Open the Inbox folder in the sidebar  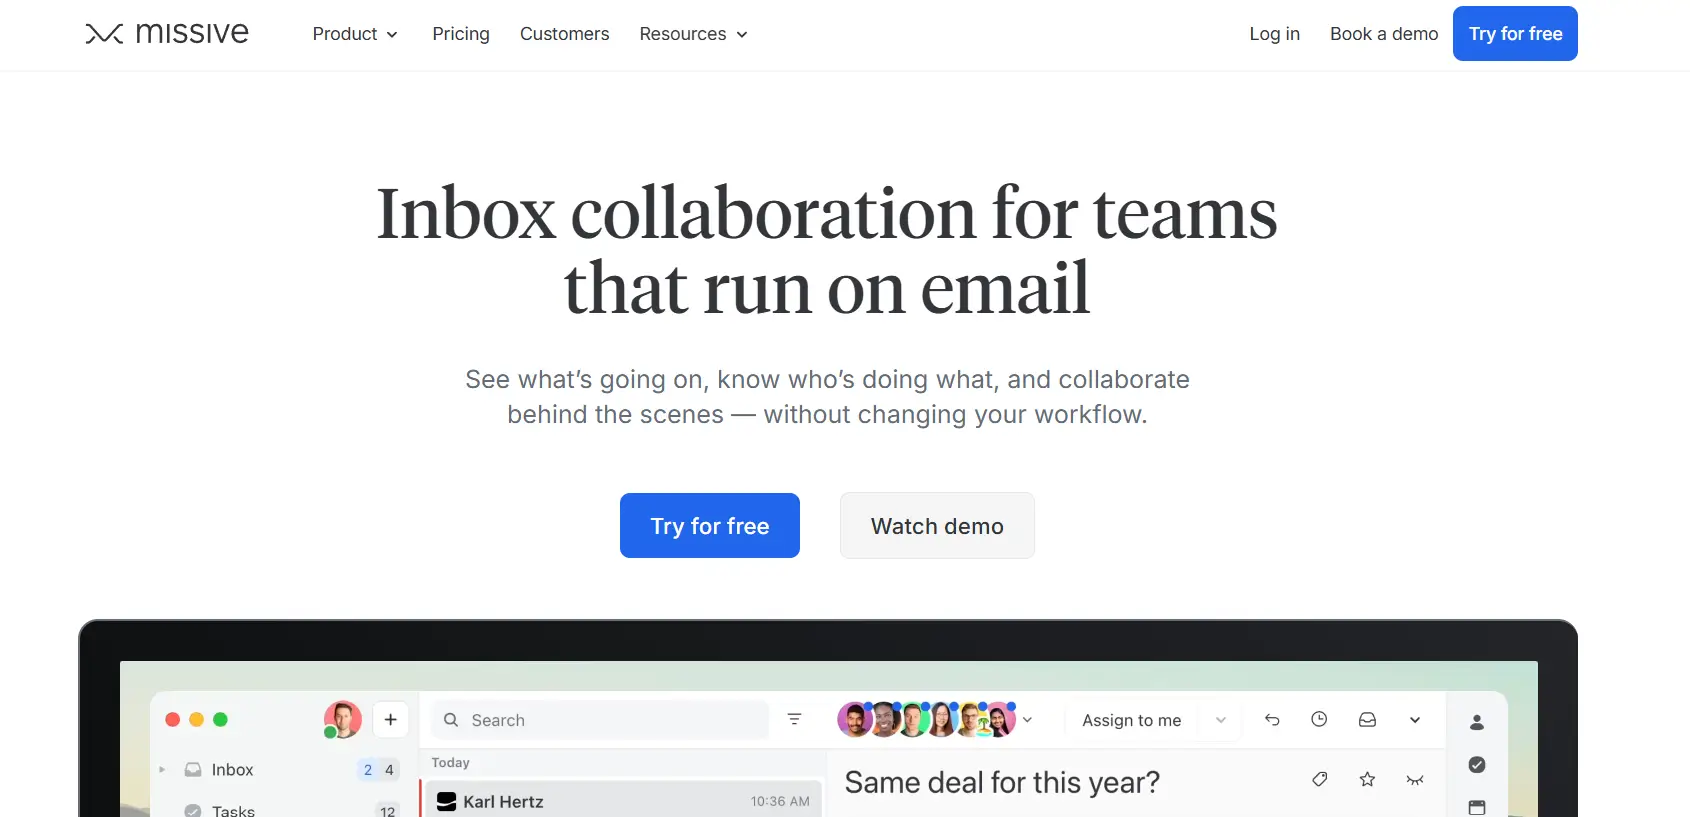(232, 770)
